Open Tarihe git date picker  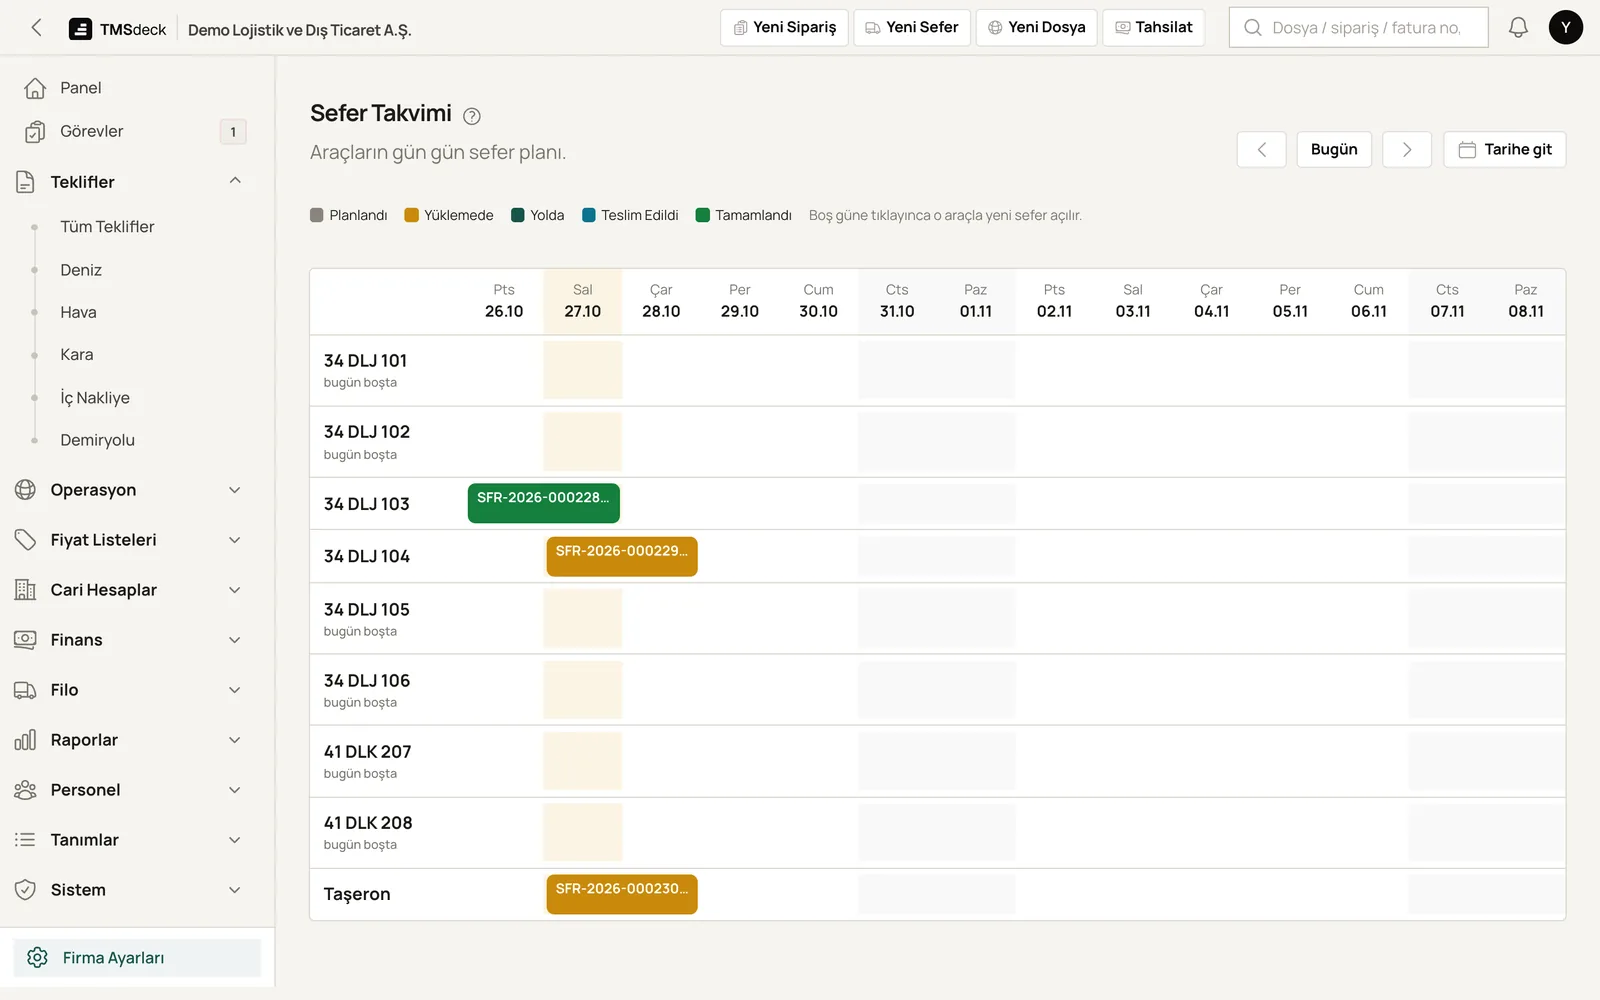pyautogui.click(x=1505, y=150)
